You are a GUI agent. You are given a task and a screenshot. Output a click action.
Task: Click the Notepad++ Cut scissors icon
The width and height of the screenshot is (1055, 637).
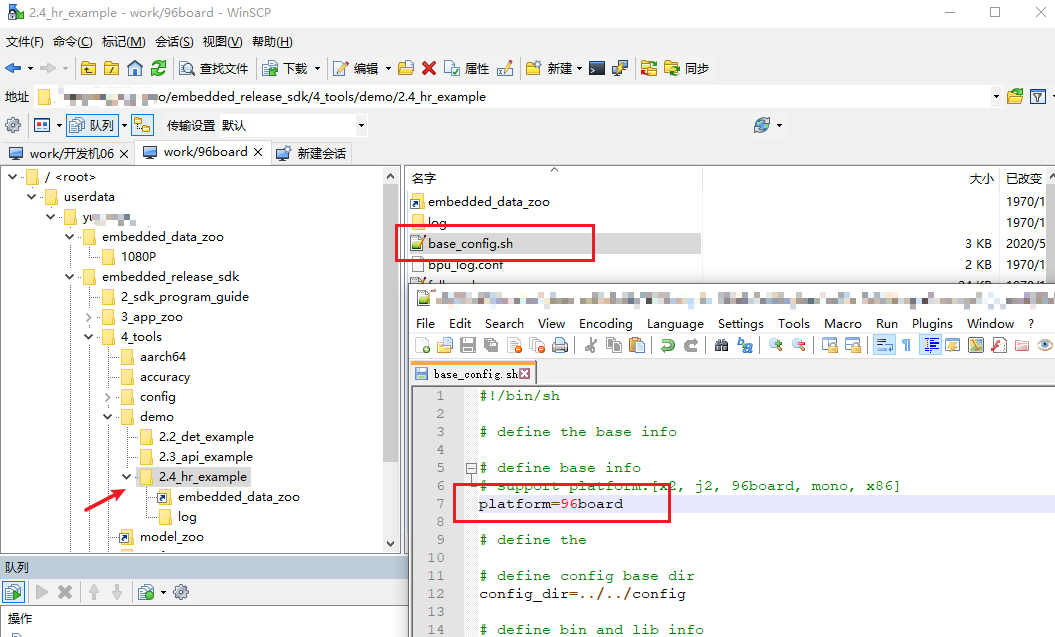point(591,345)
